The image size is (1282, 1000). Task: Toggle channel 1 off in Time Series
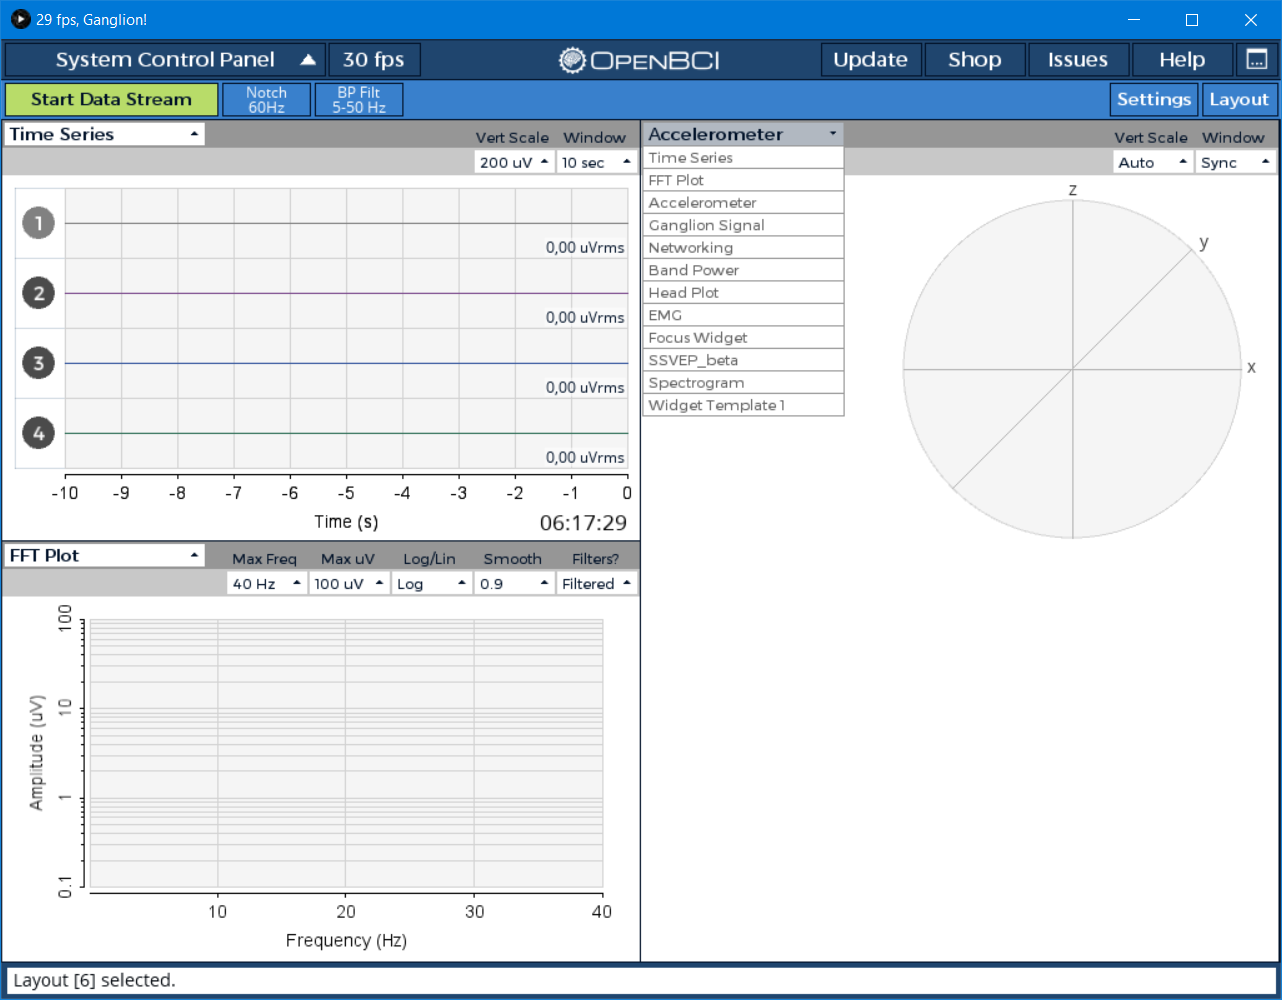(39, 223)
